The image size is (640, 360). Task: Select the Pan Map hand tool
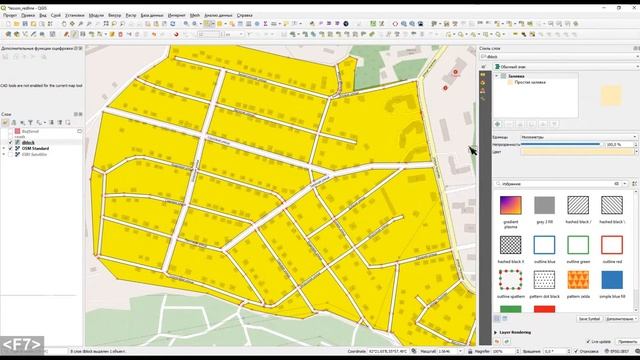(x=64, y=24)
